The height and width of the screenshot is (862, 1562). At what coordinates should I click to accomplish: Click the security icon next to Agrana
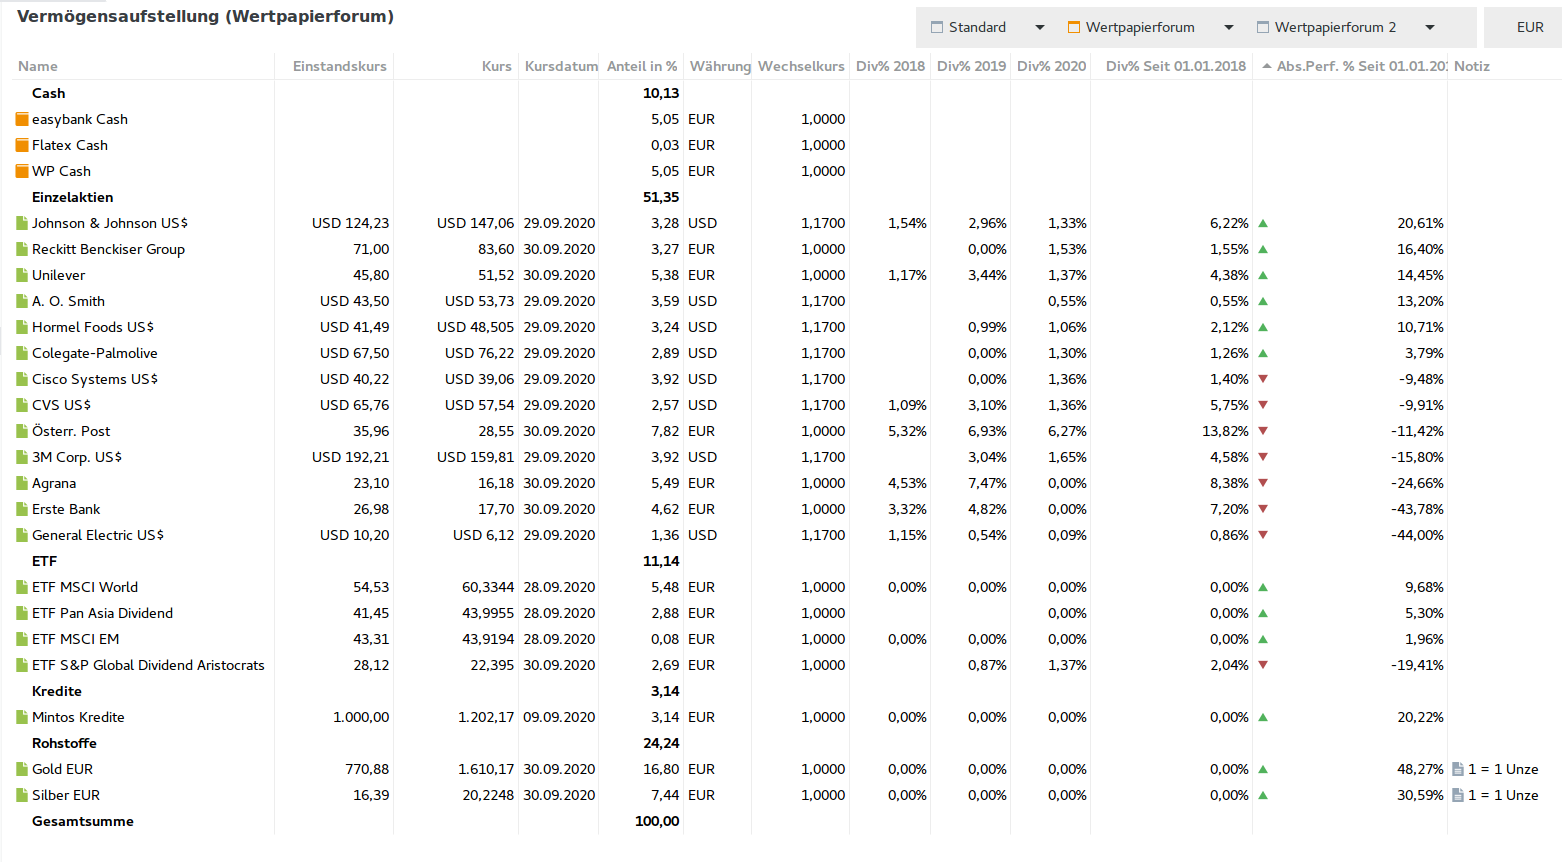pos(22,483)
